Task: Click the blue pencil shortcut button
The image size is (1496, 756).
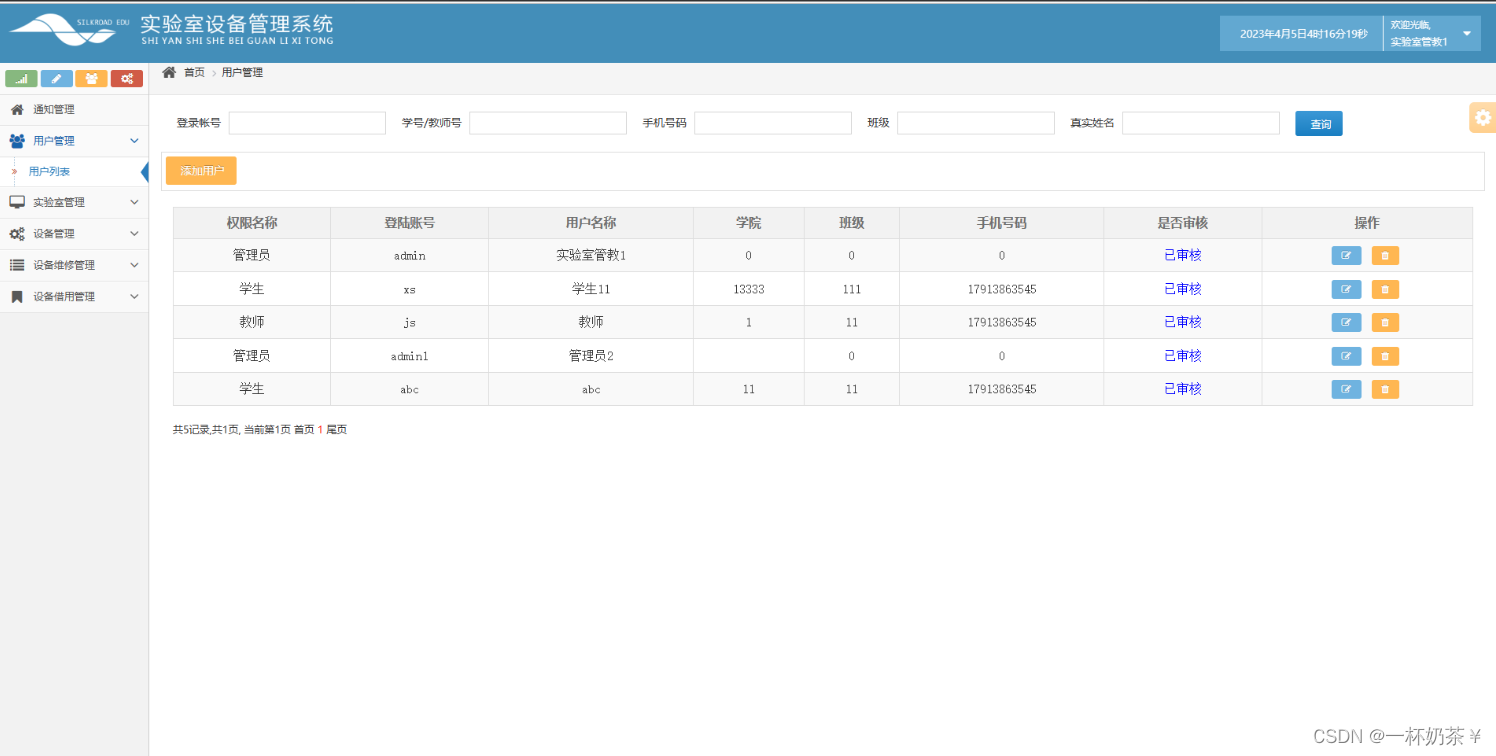Action: (x=56, y=79)
